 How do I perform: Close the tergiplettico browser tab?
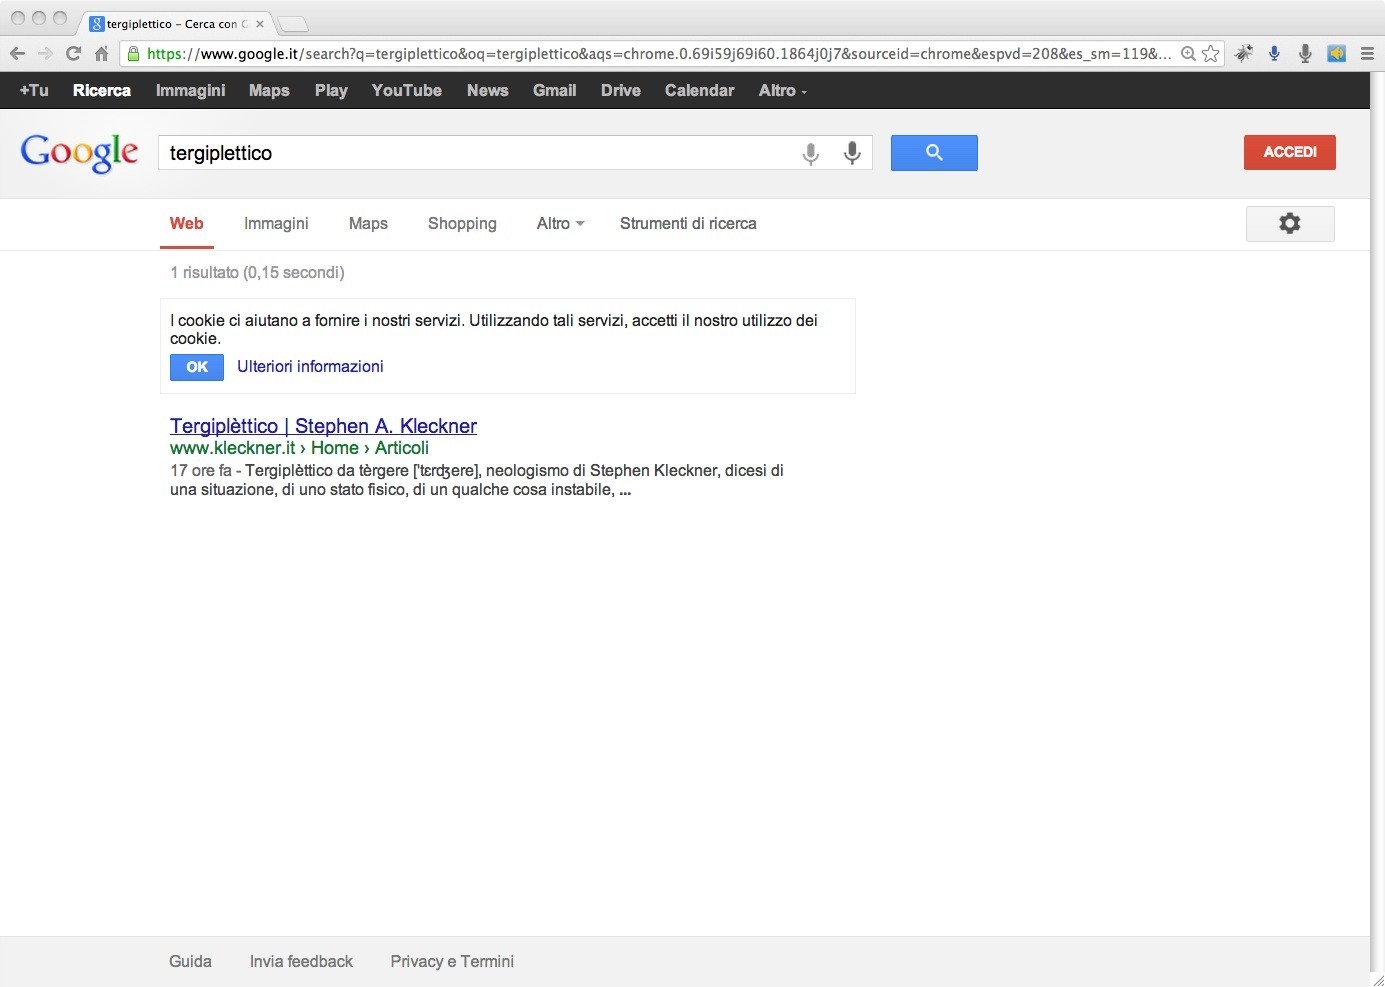point(260,24)
